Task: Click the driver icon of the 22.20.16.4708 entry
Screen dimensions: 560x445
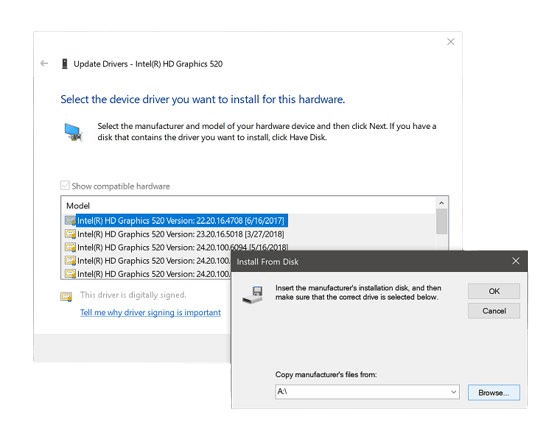Action: coord(70,220)
